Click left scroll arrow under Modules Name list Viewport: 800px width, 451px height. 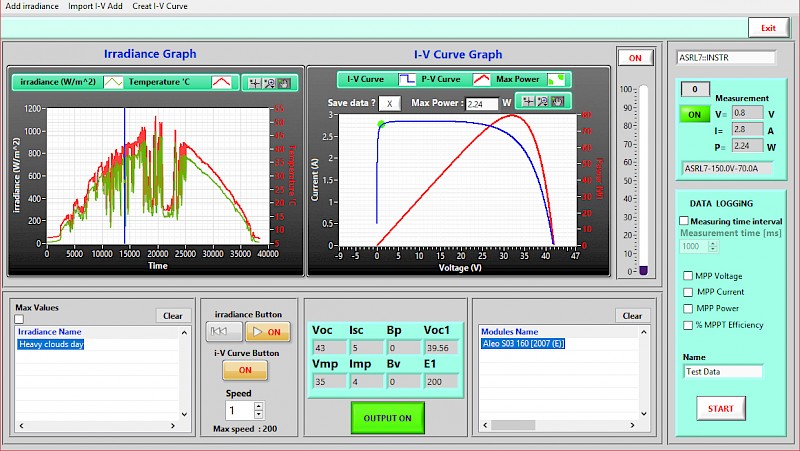pyautogui.click(x=485, y=425)
